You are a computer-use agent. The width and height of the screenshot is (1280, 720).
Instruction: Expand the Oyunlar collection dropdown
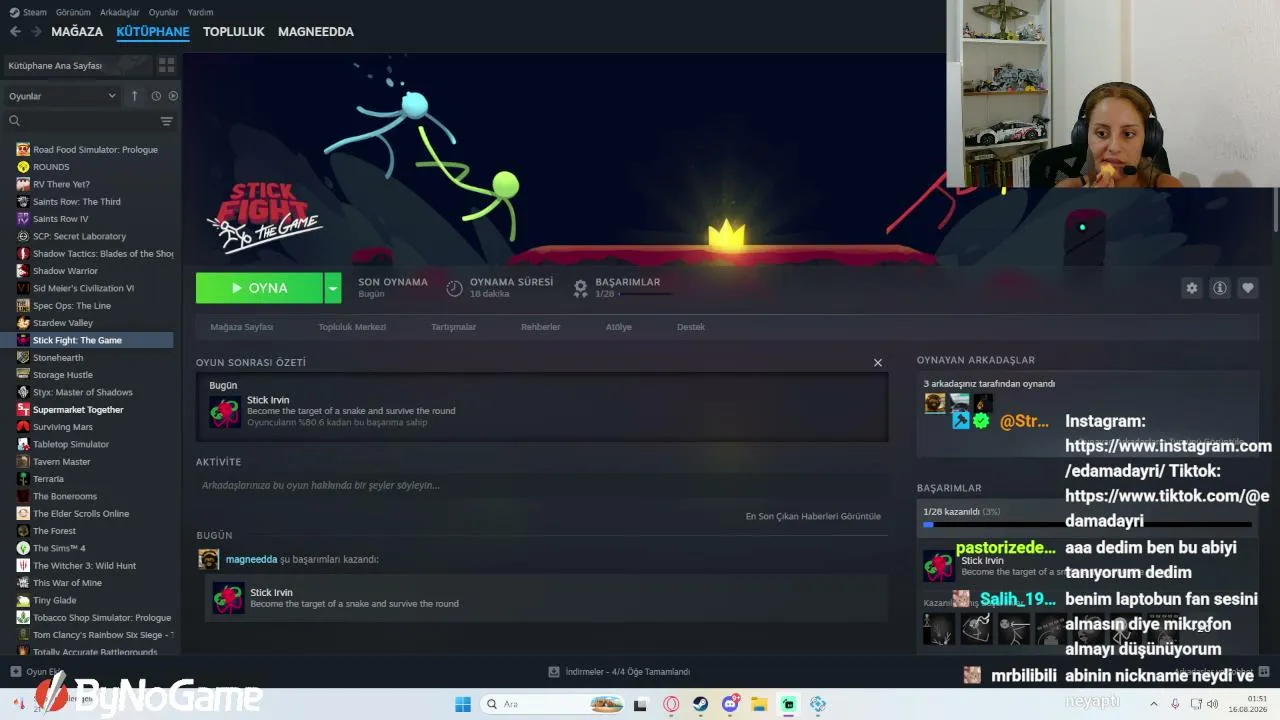tap(62, 96)
